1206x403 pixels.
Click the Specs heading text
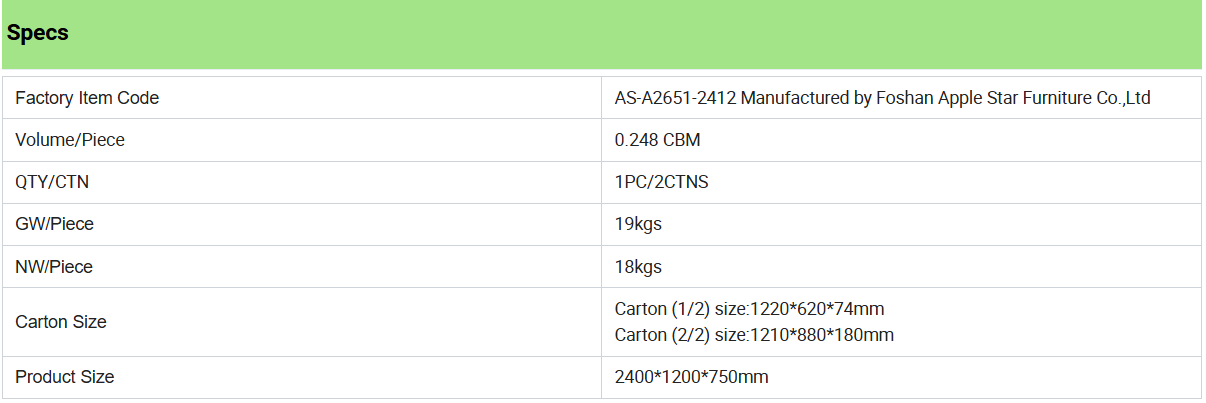tap(38, 33)
